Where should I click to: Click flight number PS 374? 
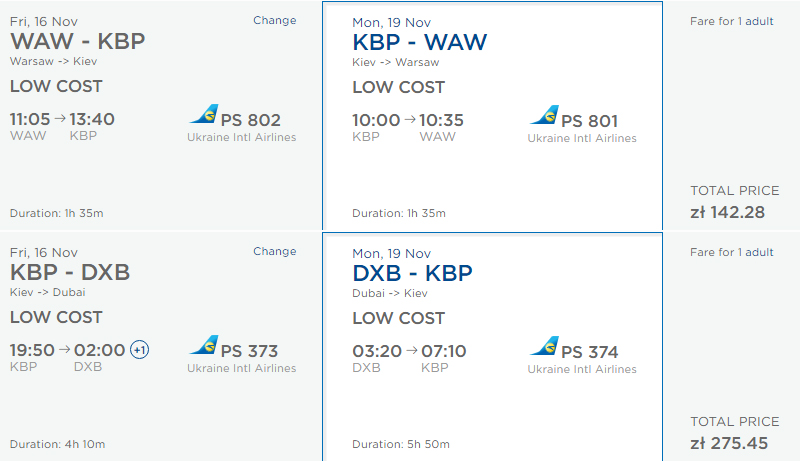pyautogui.click(x=589, y=352)
